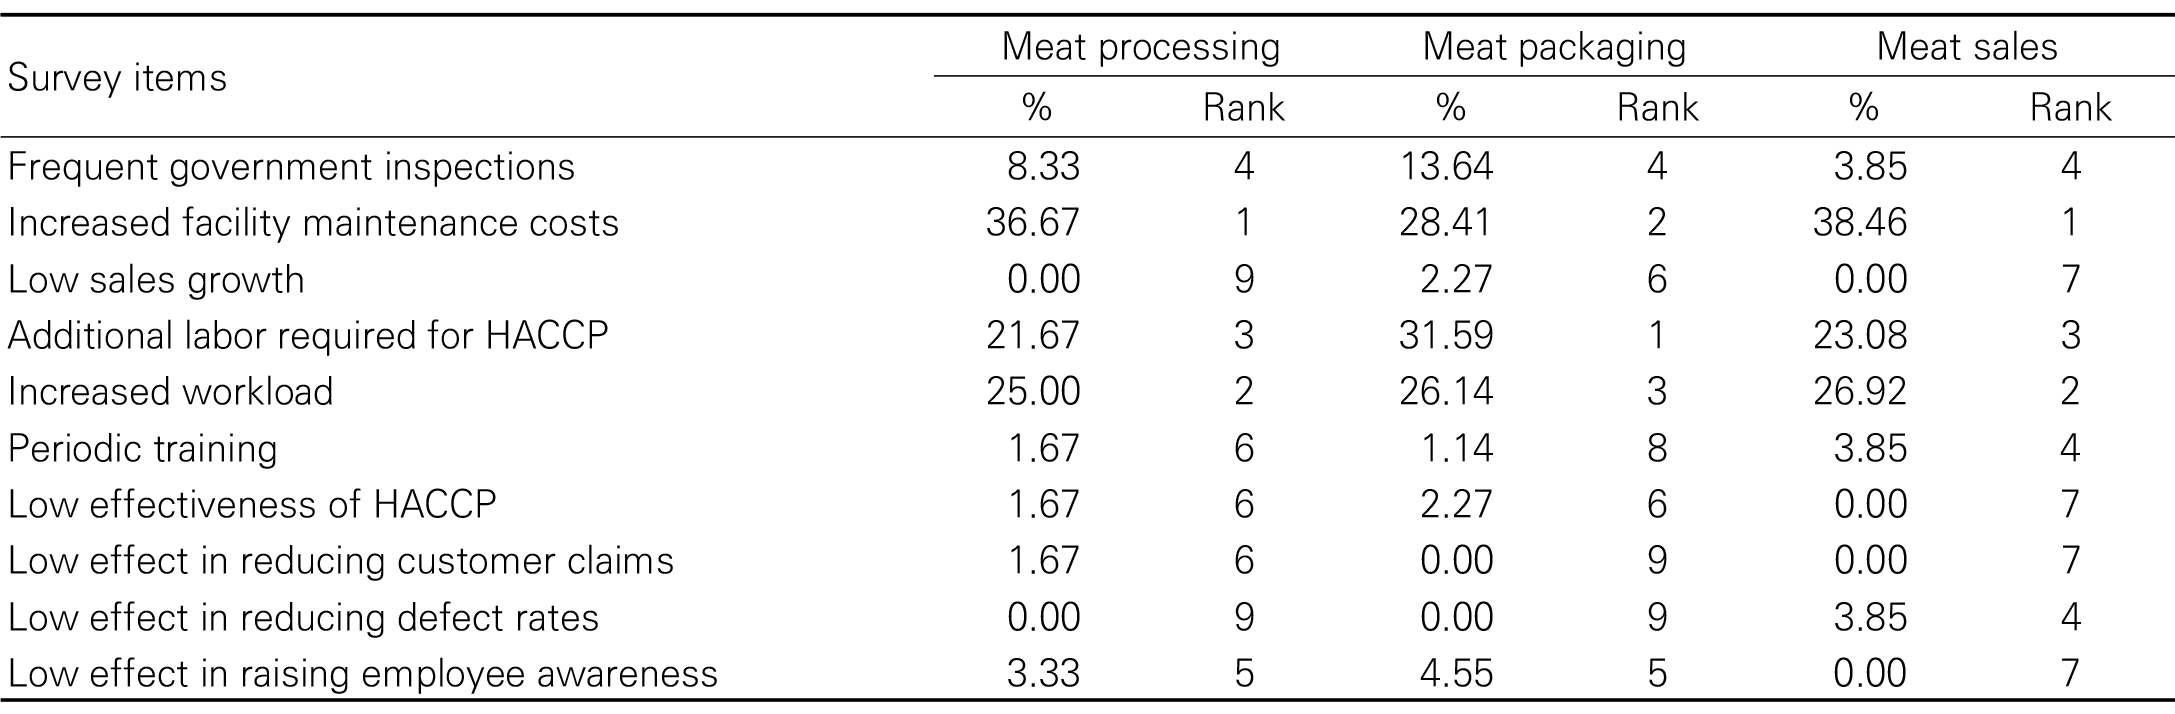The image size is (2175, 714).
Task: Click the 'Low effectiveness of HACCP' label
Action: coord(252,504)
